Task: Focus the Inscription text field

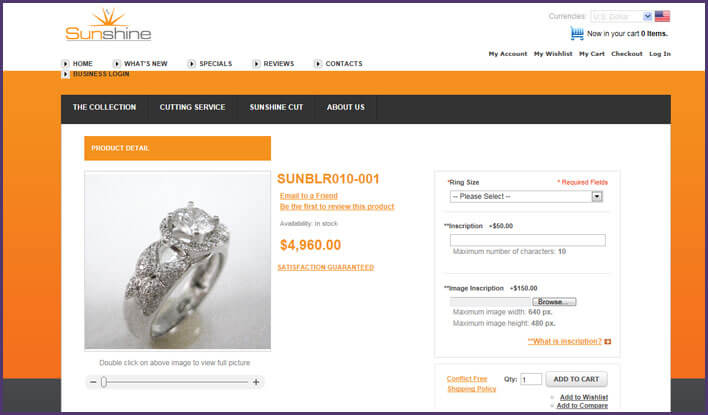Action: [527, 240]
